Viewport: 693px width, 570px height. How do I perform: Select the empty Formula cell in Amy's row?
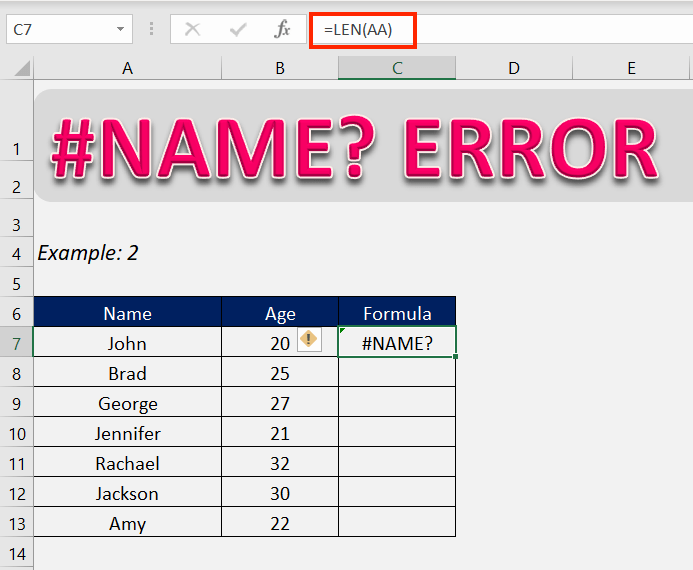pos(397,522)
